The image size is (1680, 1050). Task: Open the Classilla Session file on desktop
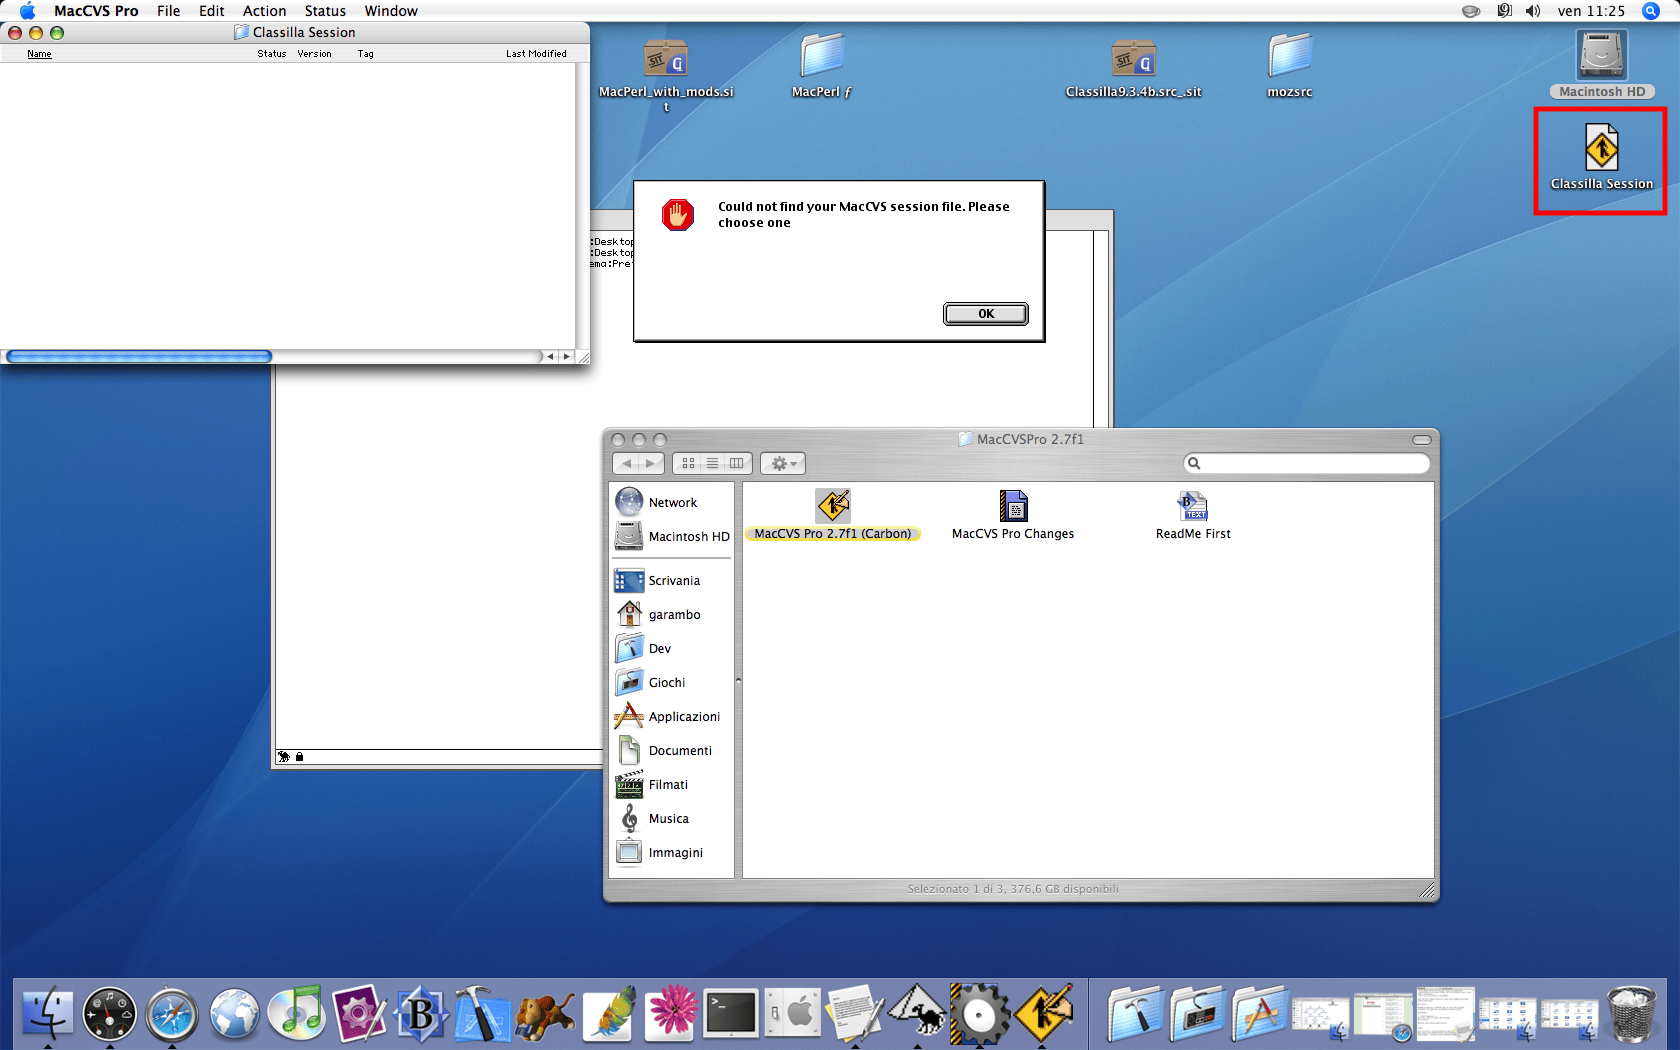[1601, 157]
